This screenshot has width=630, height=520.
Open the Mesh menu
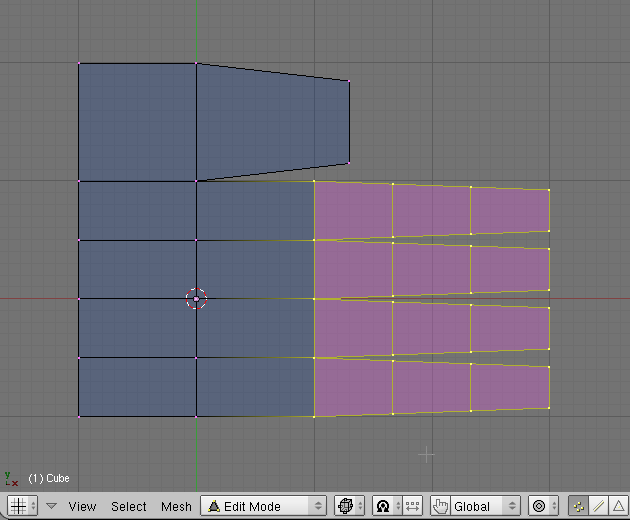click(x=176, y=506)
